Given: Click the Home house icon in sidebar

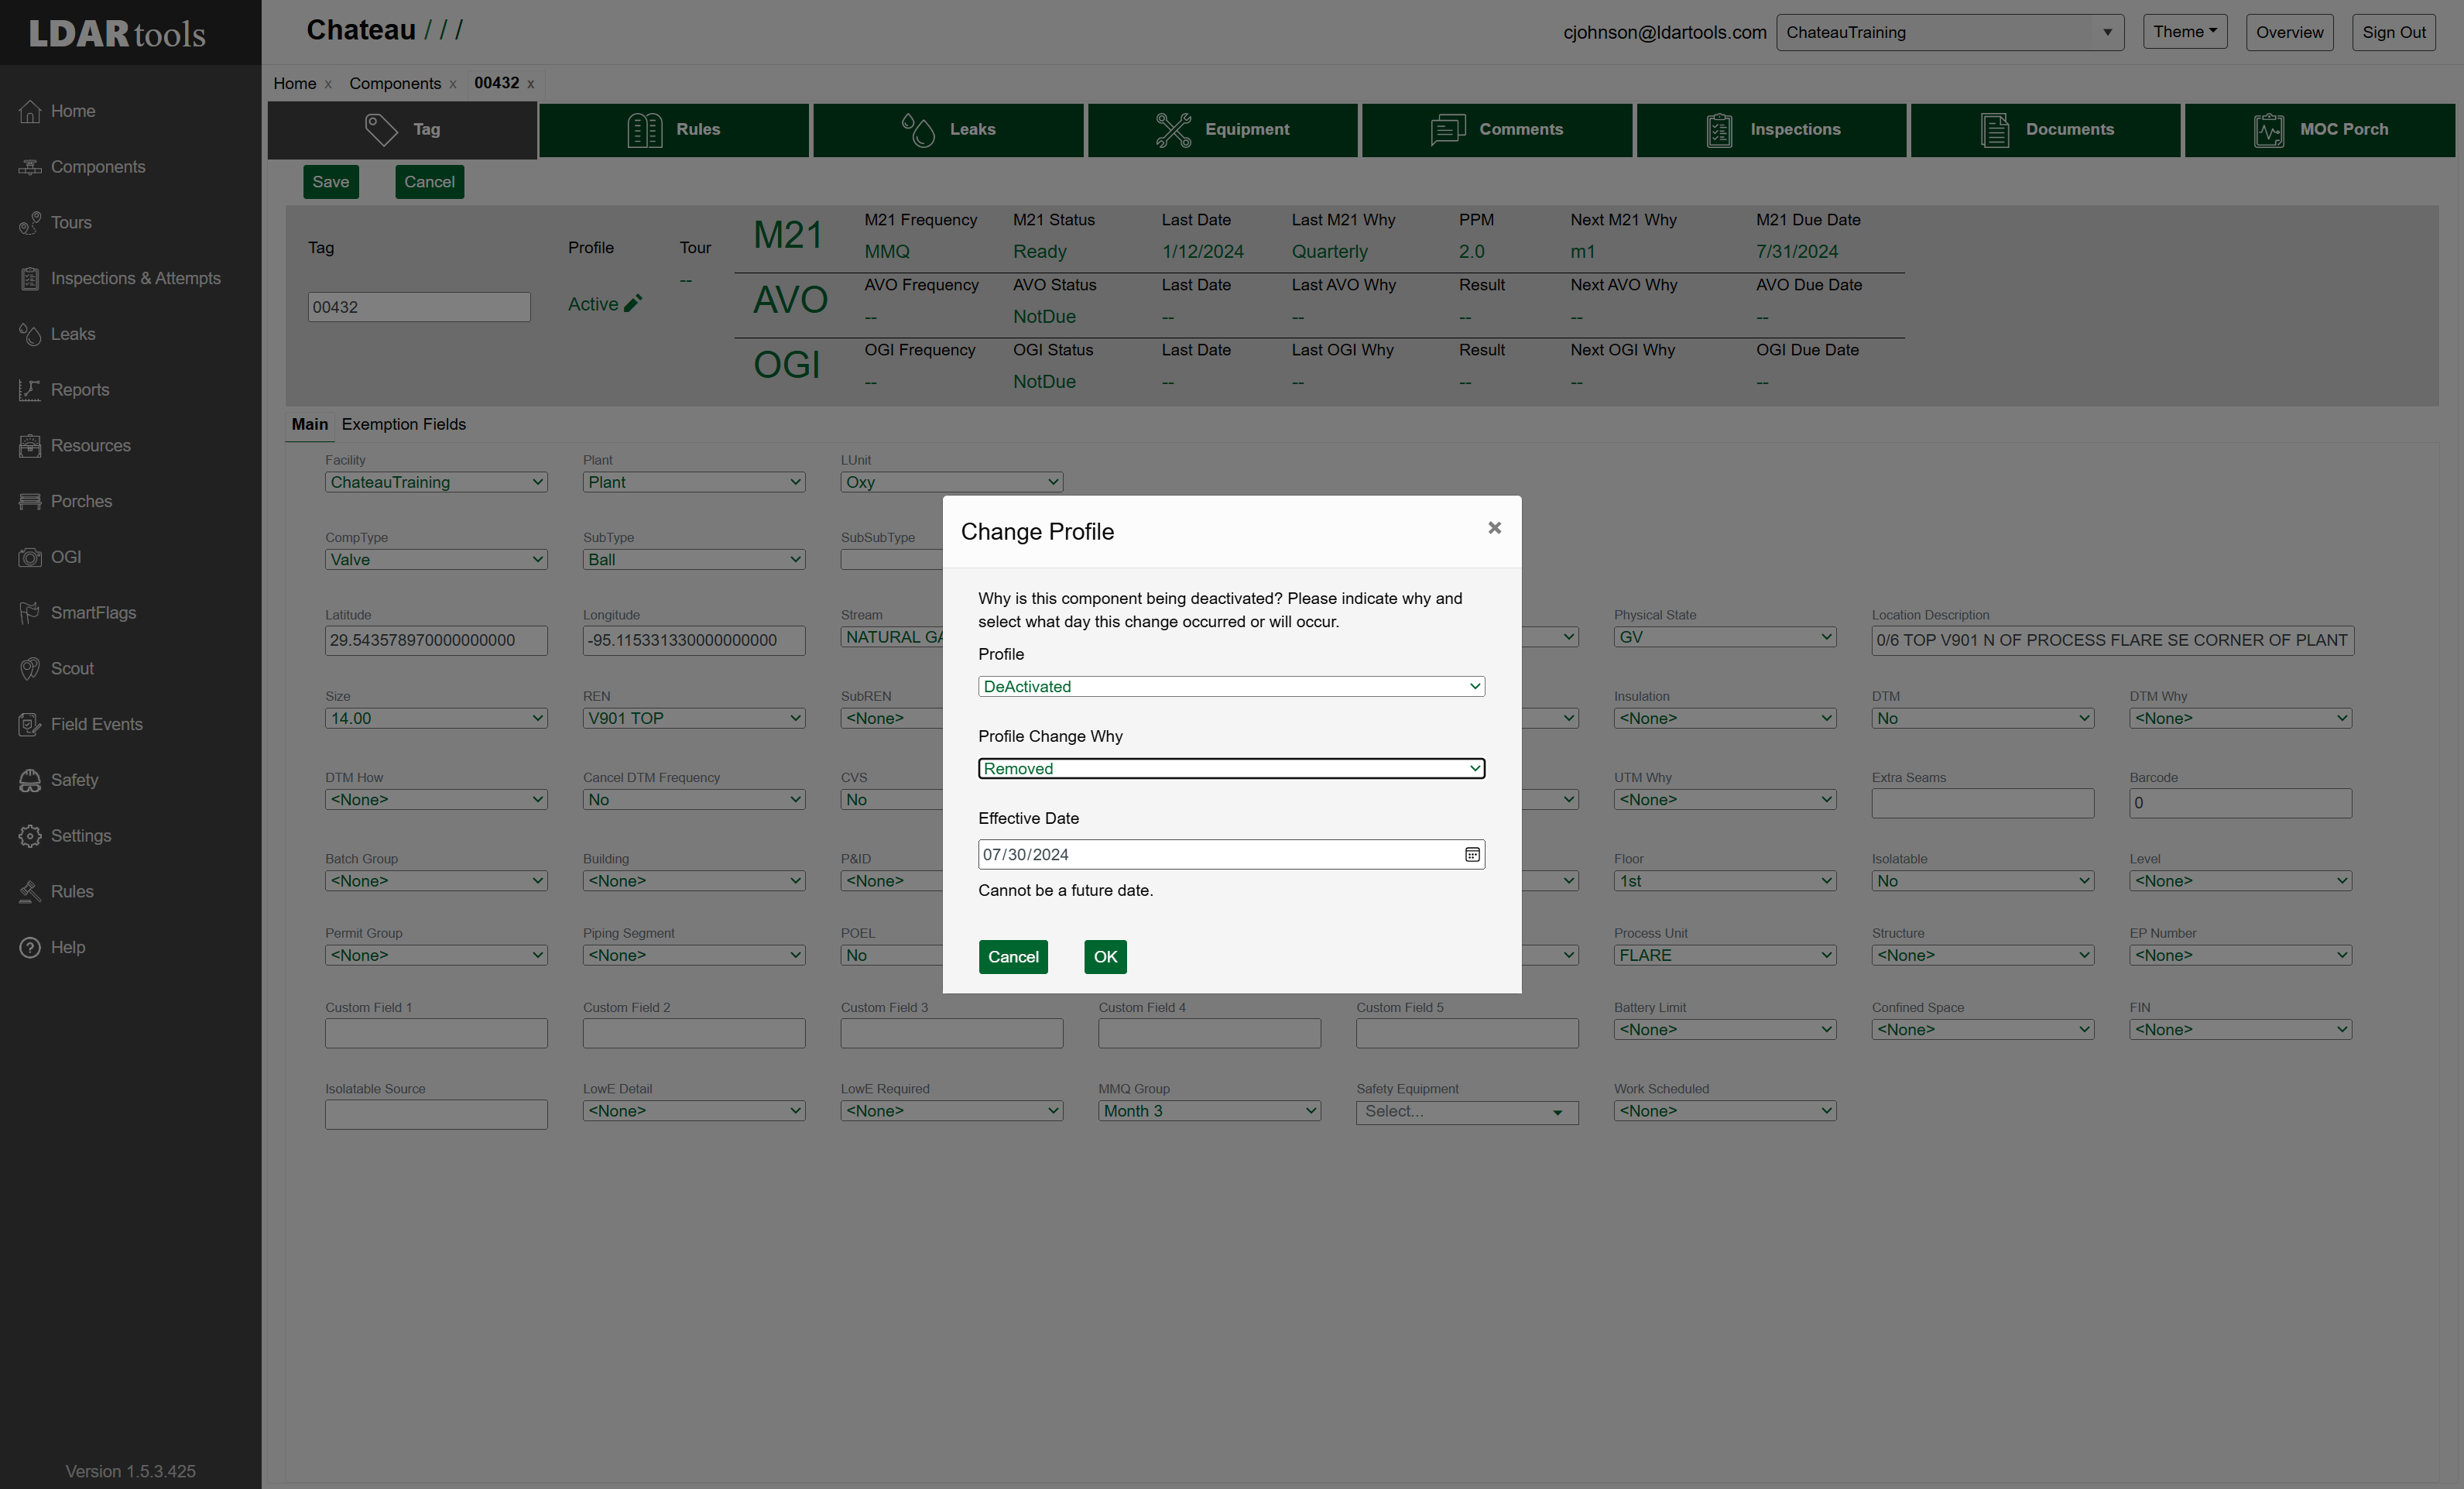Looking at the screenshot, I should click(x=30, y=111).
